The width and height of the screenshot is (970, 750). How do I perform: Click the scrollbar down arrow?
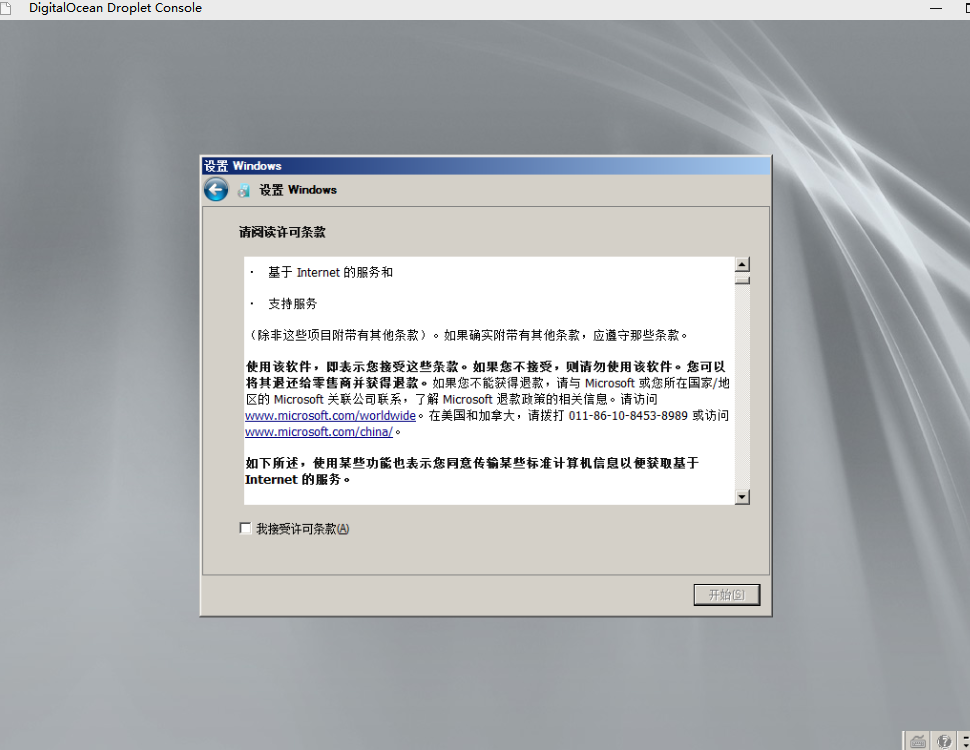pos(742,497)
